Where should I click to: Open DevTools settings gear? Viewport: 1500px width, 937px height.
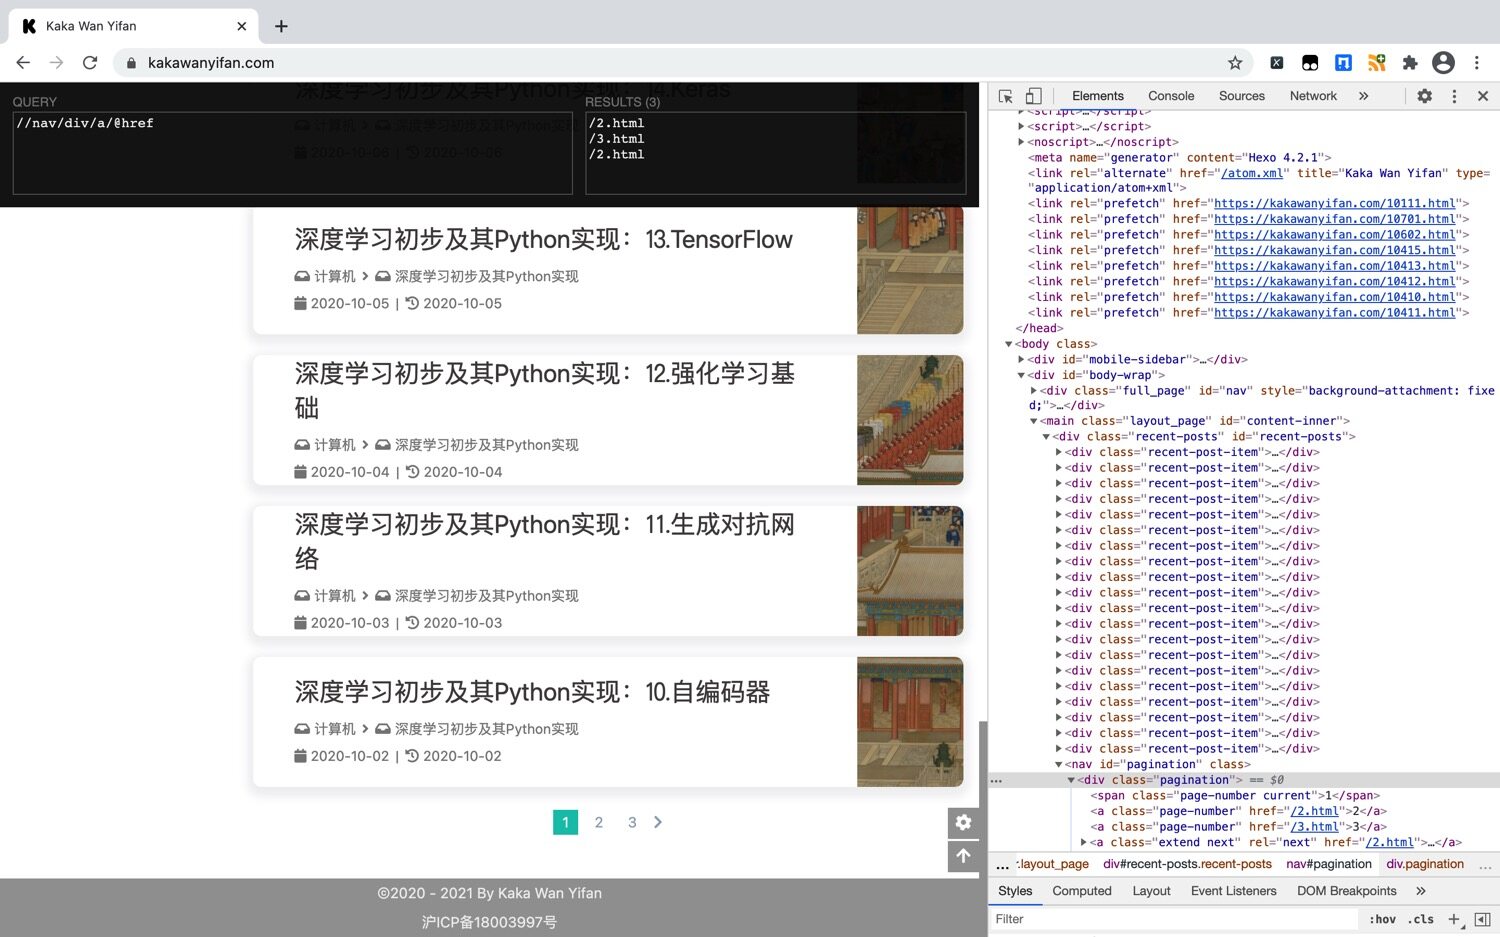pos(1424,95)
